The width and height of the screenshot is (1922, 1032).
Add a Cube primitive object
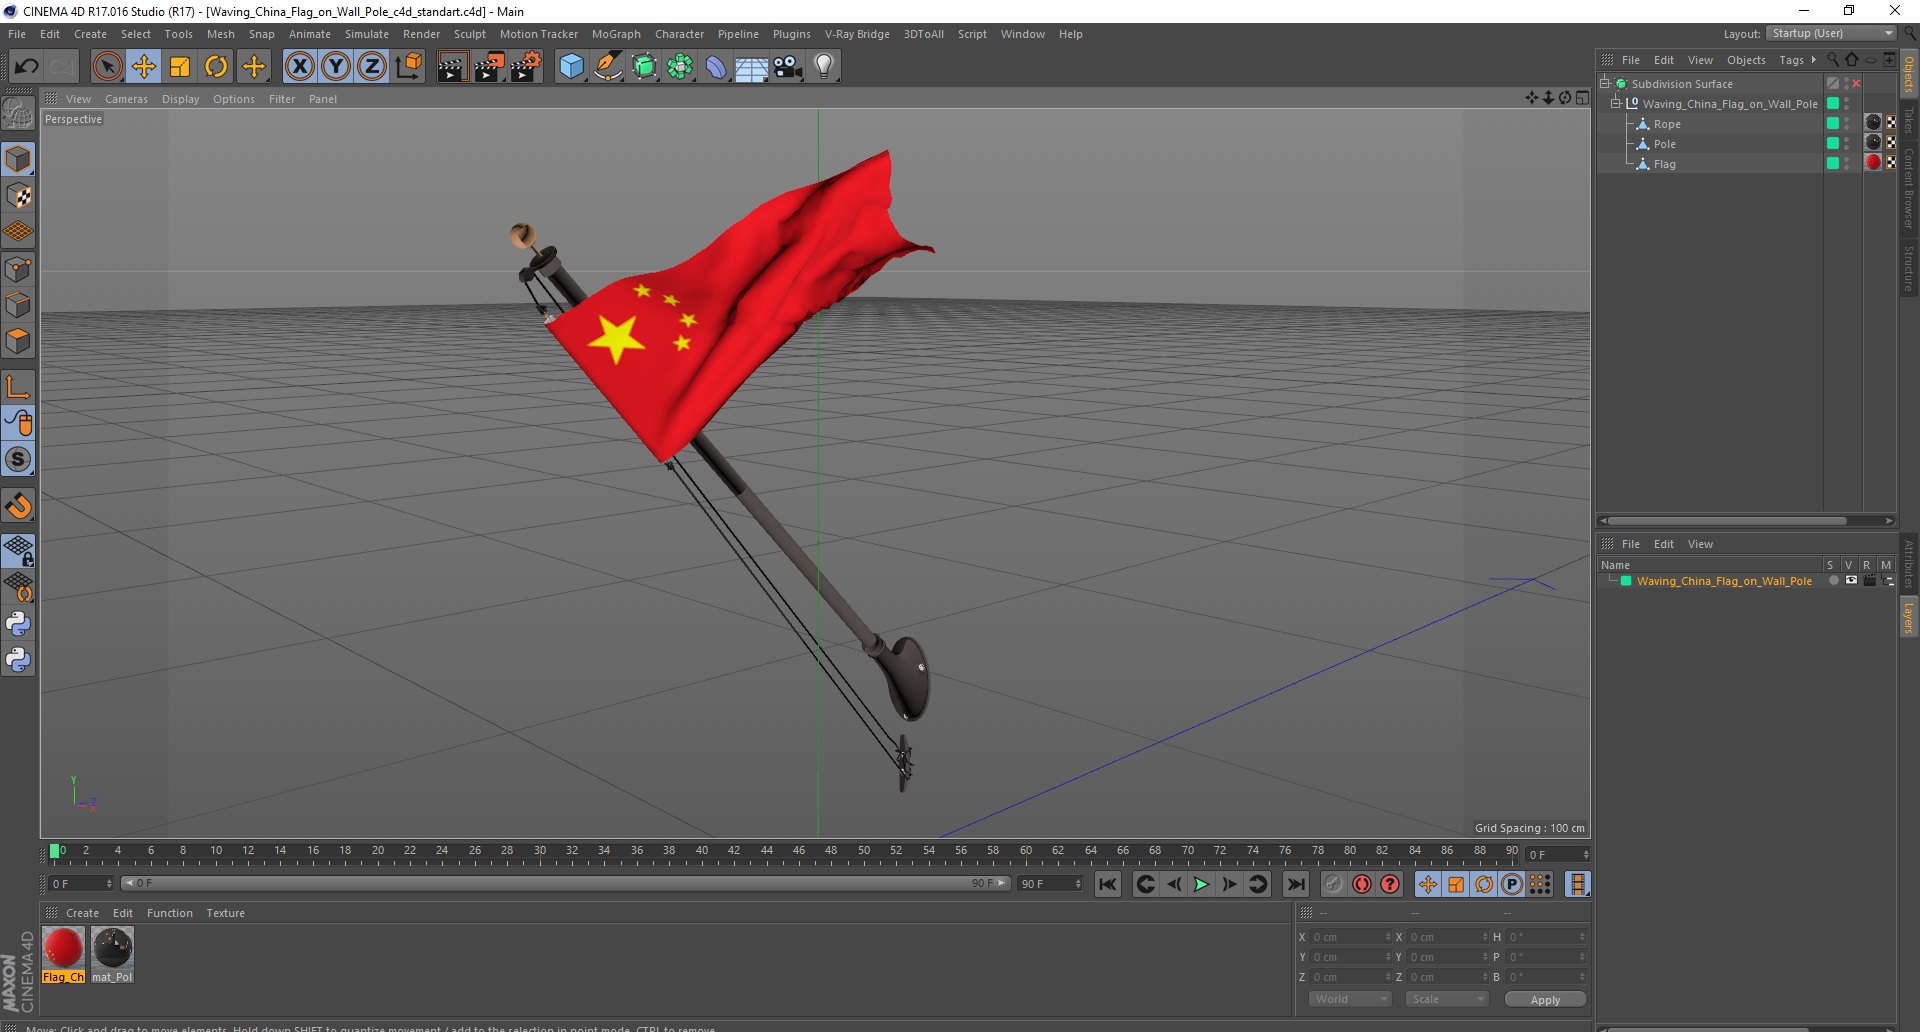pyautogui.click(x=571, y=67)
